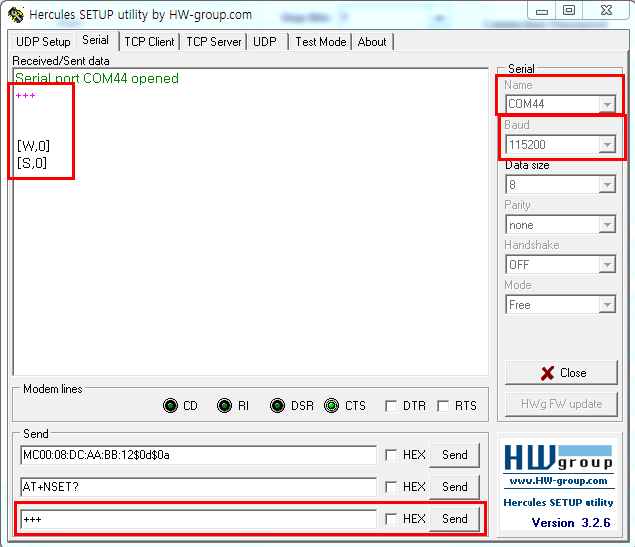Click the RI modem line indicator

[224, 405]
